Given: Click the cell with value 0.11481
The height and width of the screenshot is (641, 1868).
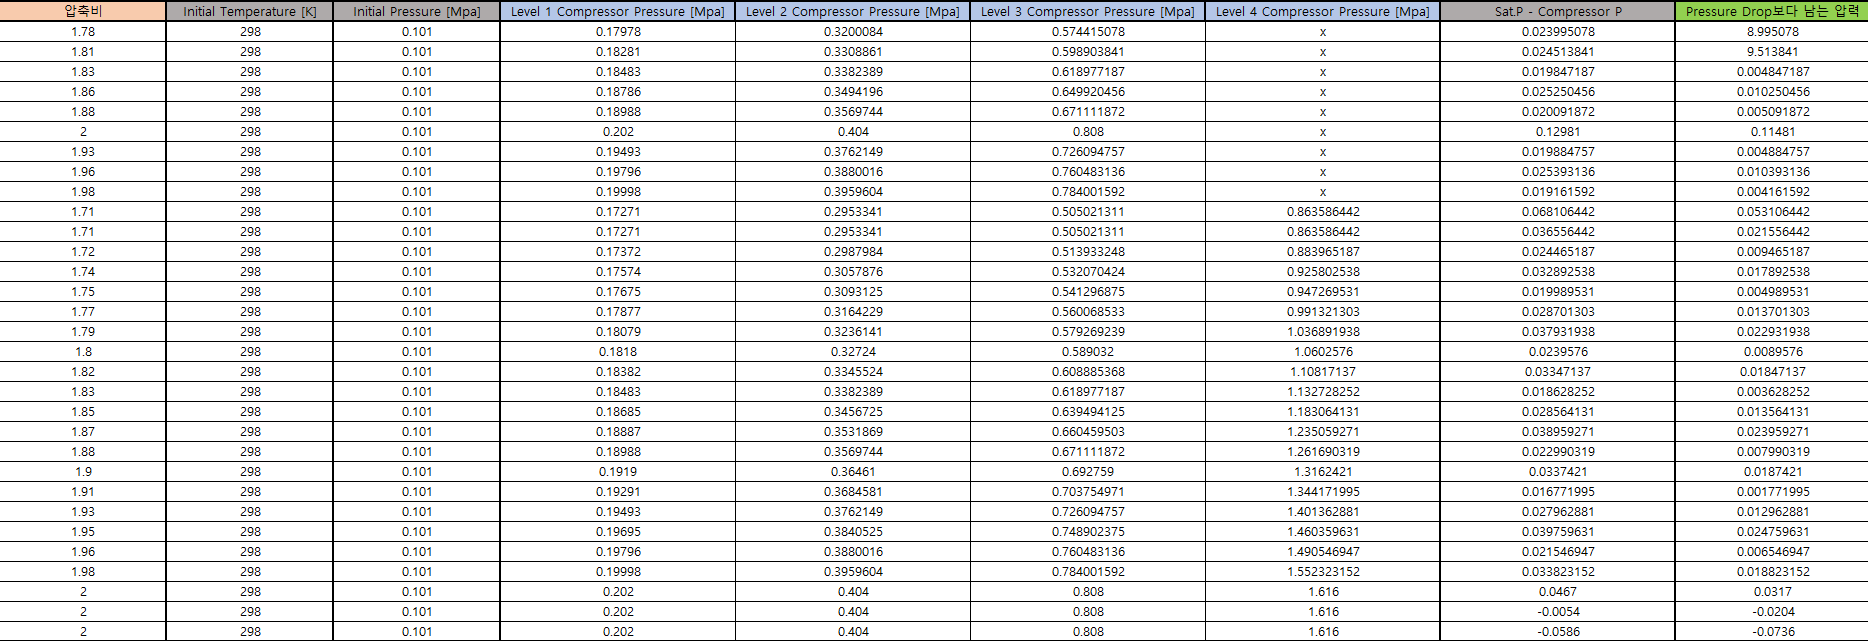Looking at the screenshot, I should click(x=1773, y=131).
